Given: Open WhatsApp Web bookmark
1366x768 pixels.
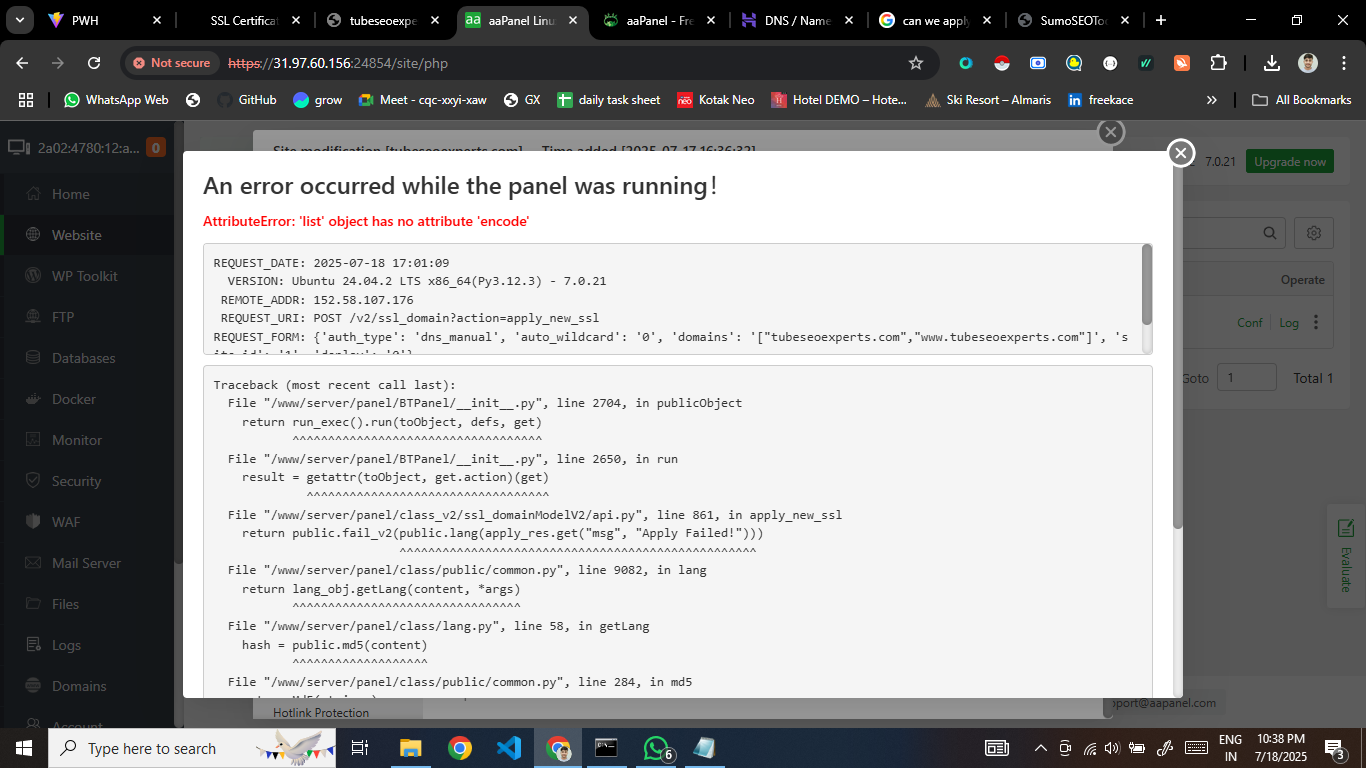Looking at the screenshot, I should coord(116,100).
